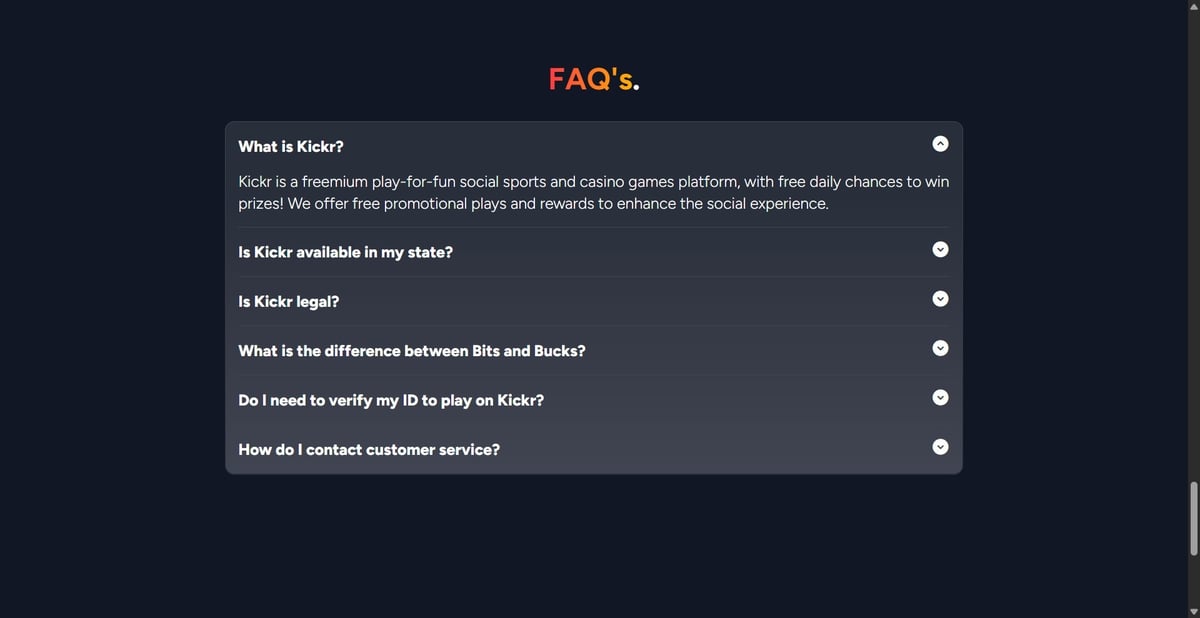The width and height of the screenshot is (1200, 618).
Task: Select the What is Kickr? question title
Action: [x=291, y=146]
